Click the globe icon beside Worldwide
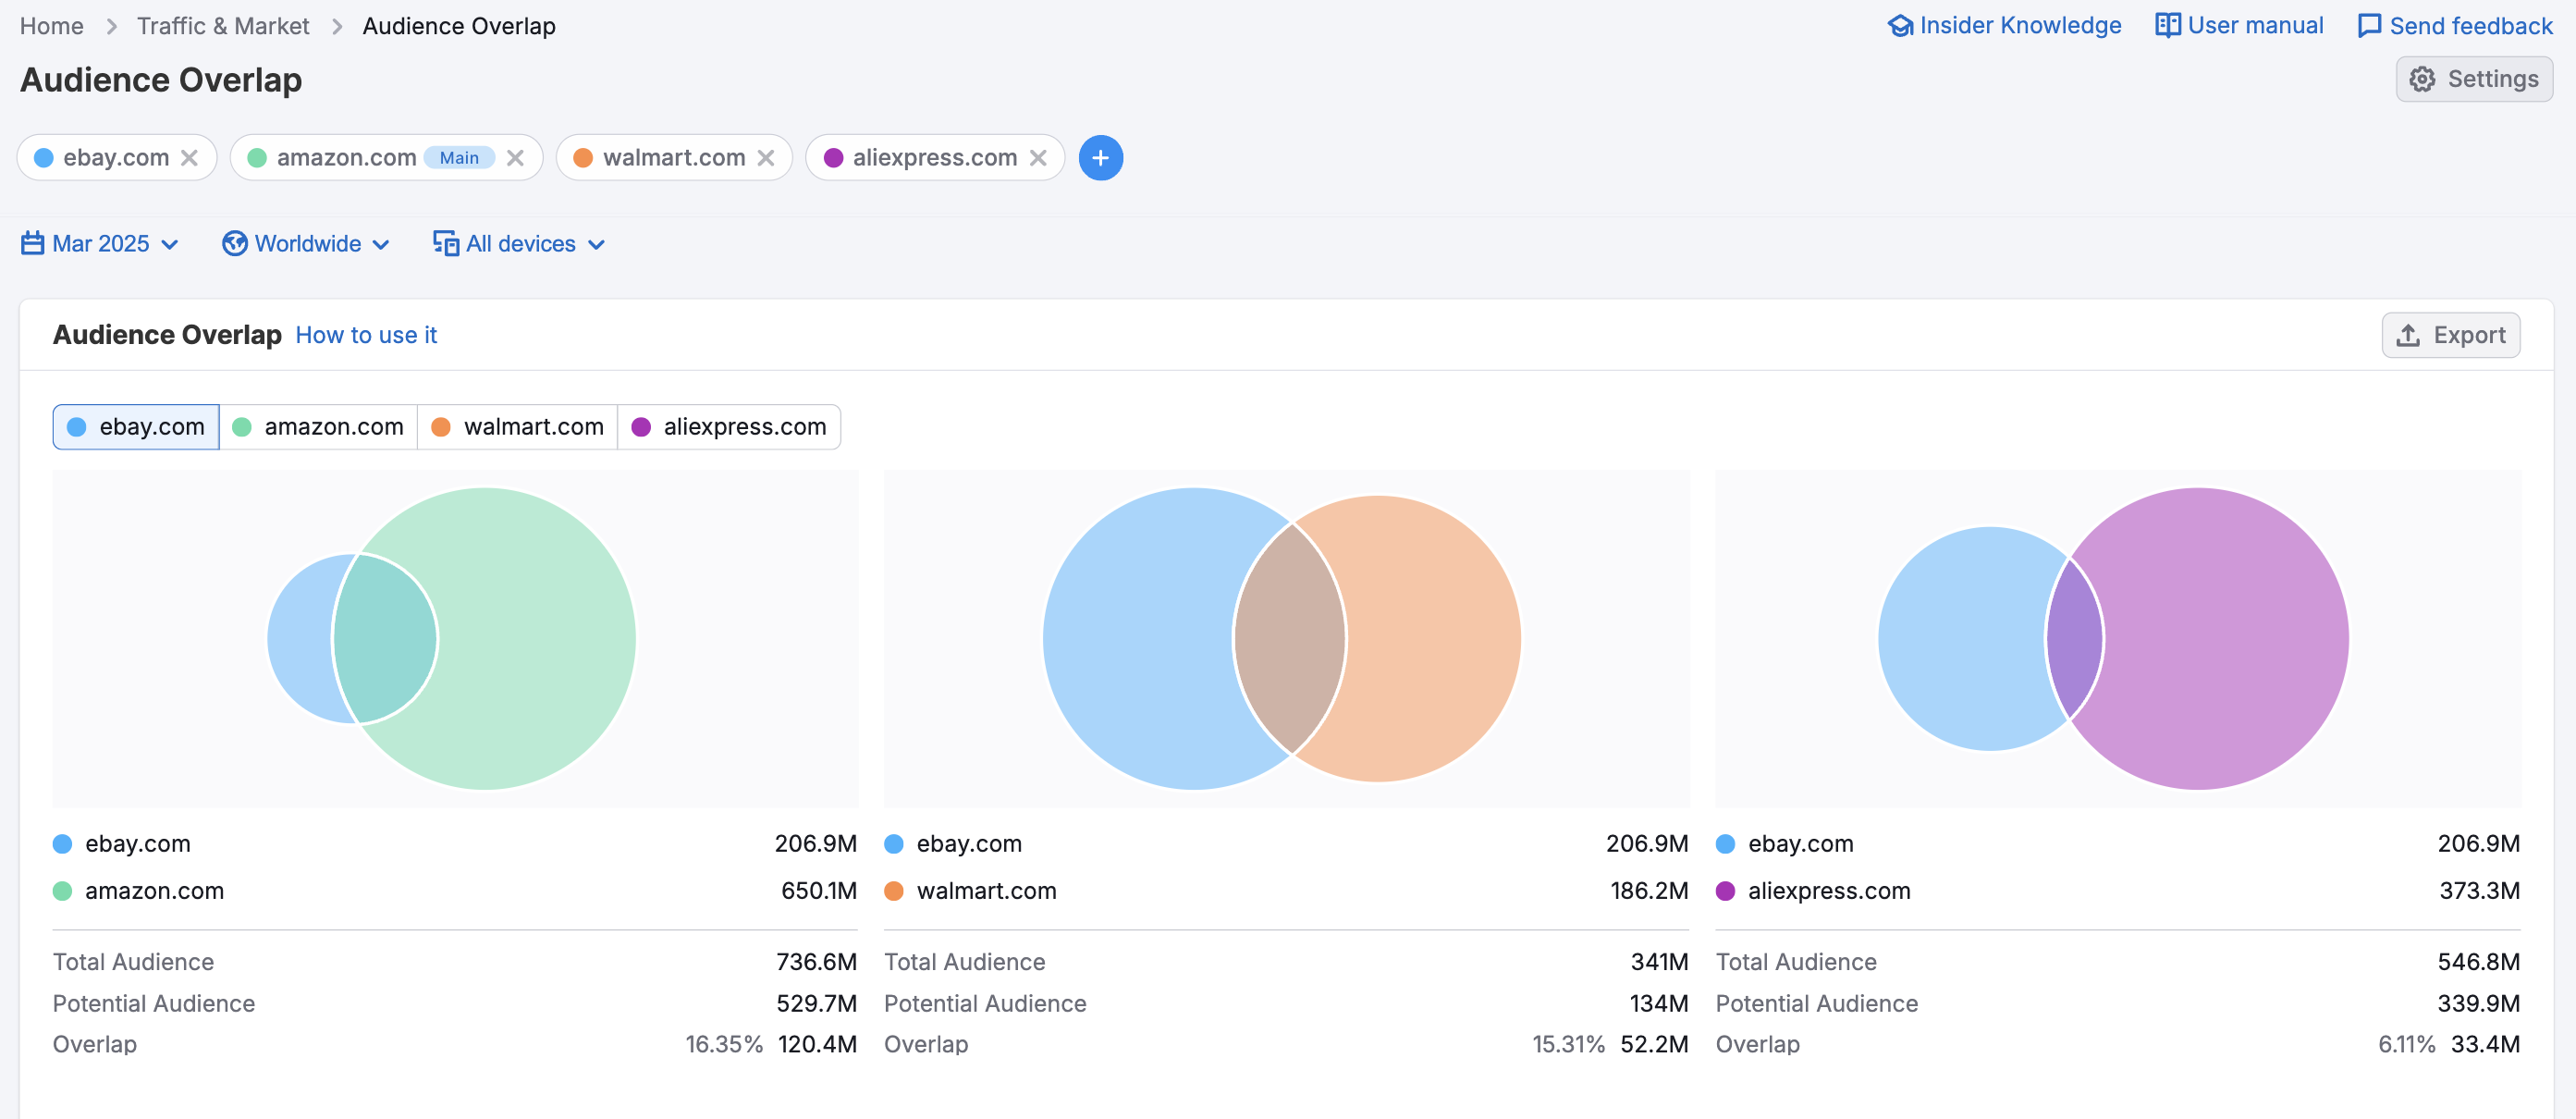 tap(233, 243)
